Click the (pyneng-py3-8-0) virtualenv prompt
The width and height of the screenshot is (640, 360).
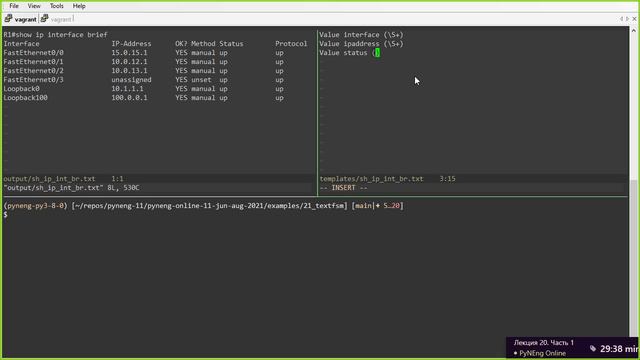coord(36,206)
